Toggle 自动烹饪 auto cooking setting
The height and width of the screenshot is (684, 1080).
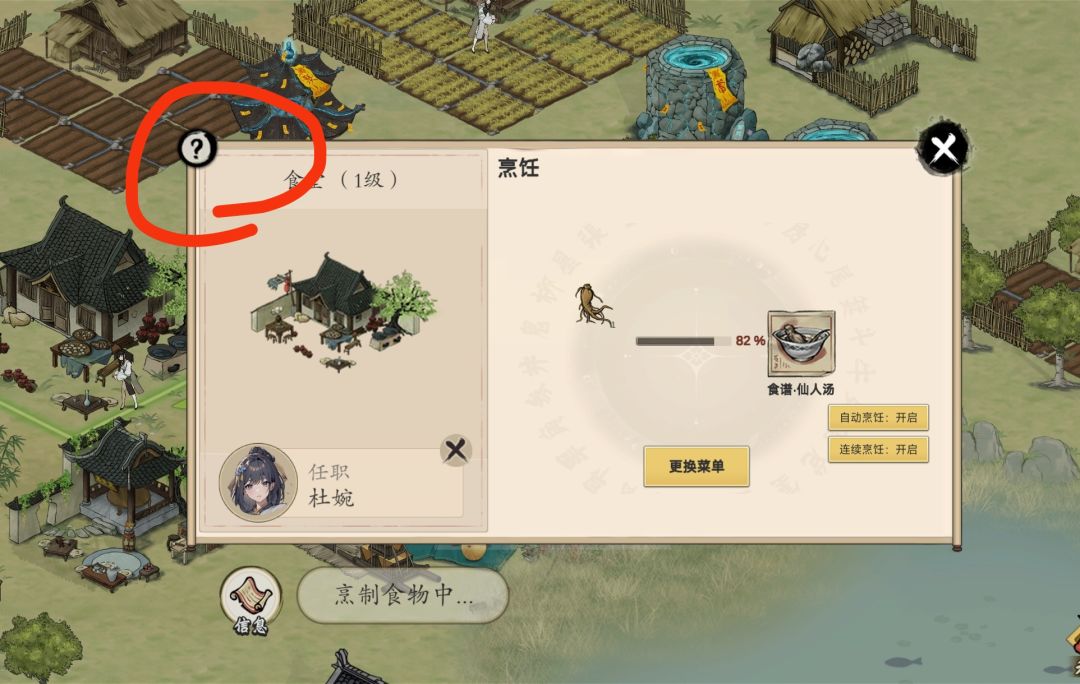pyautogui.click(x=878, y=417)
